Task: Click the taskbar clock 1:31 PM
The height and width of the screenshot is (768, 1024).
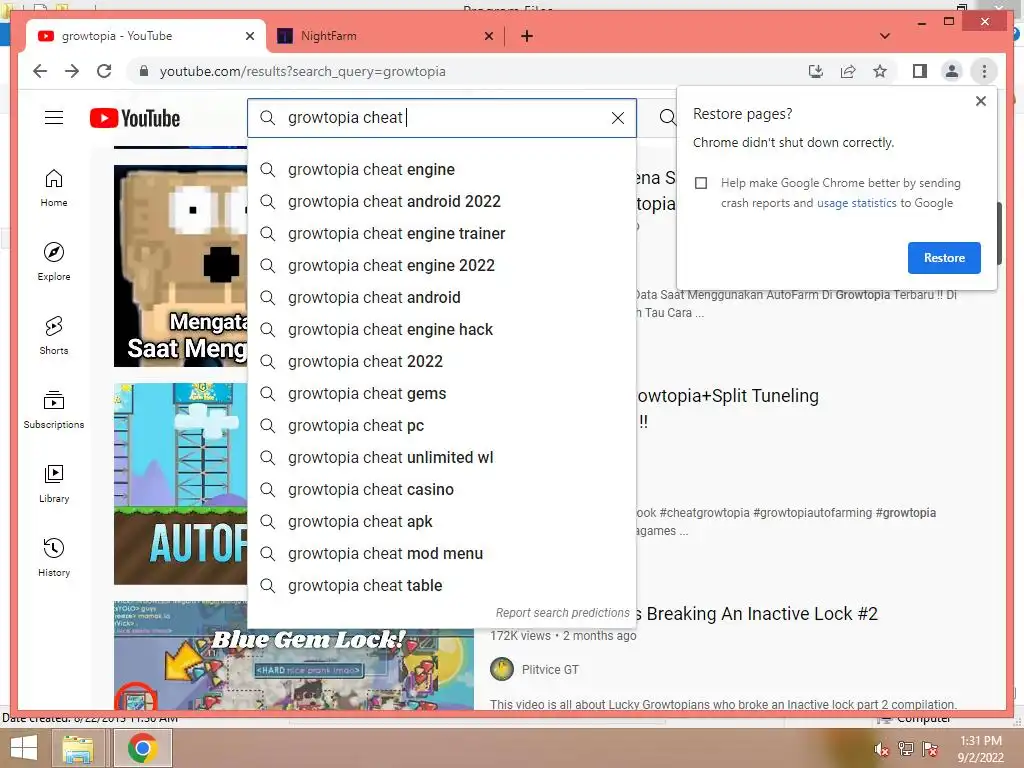Action: pyautogui.click(x=980, y=749)
